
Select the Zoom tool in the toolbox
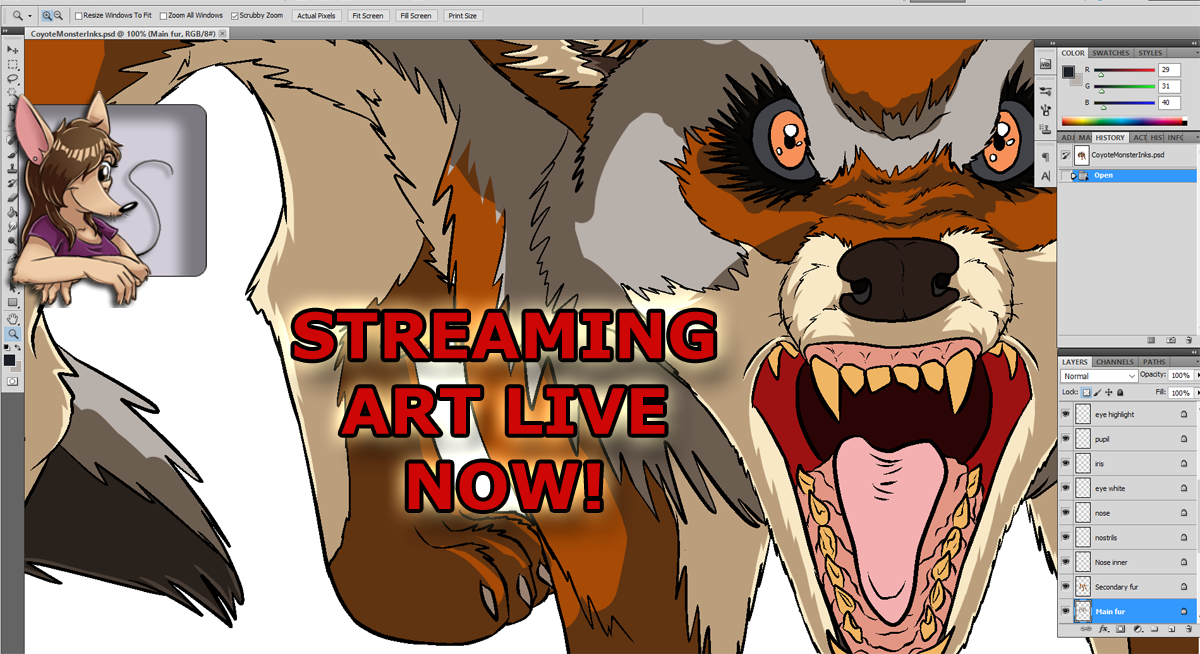(x=12, y=333)
